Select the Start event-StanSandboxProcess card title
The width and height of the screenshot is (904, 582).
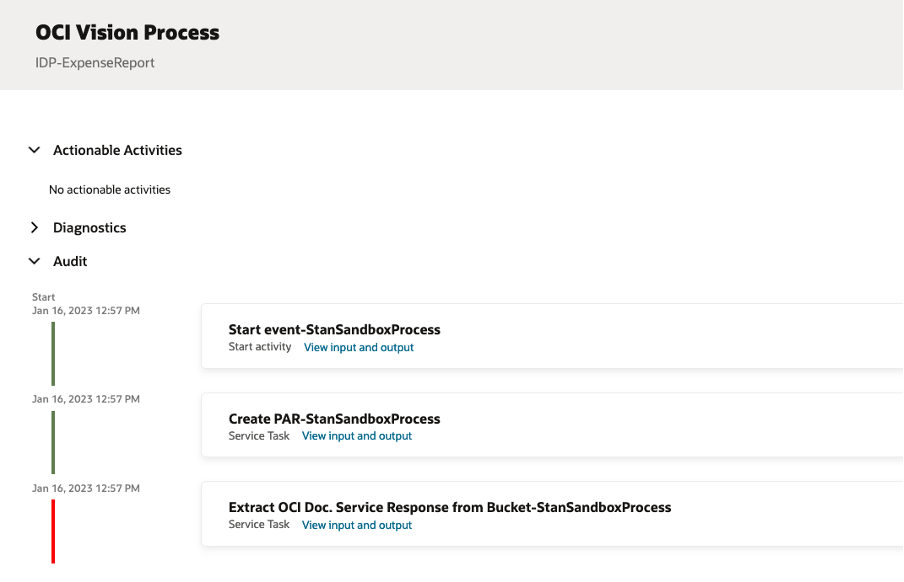334,329
